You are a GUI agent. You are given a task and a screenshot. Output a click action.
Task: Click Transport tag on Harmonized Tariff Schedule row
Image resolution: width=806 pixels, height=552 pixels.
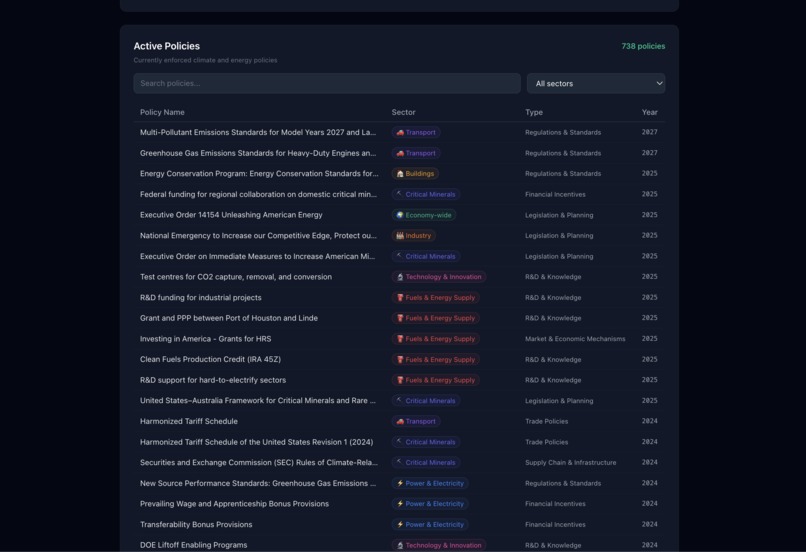(416, 421)
